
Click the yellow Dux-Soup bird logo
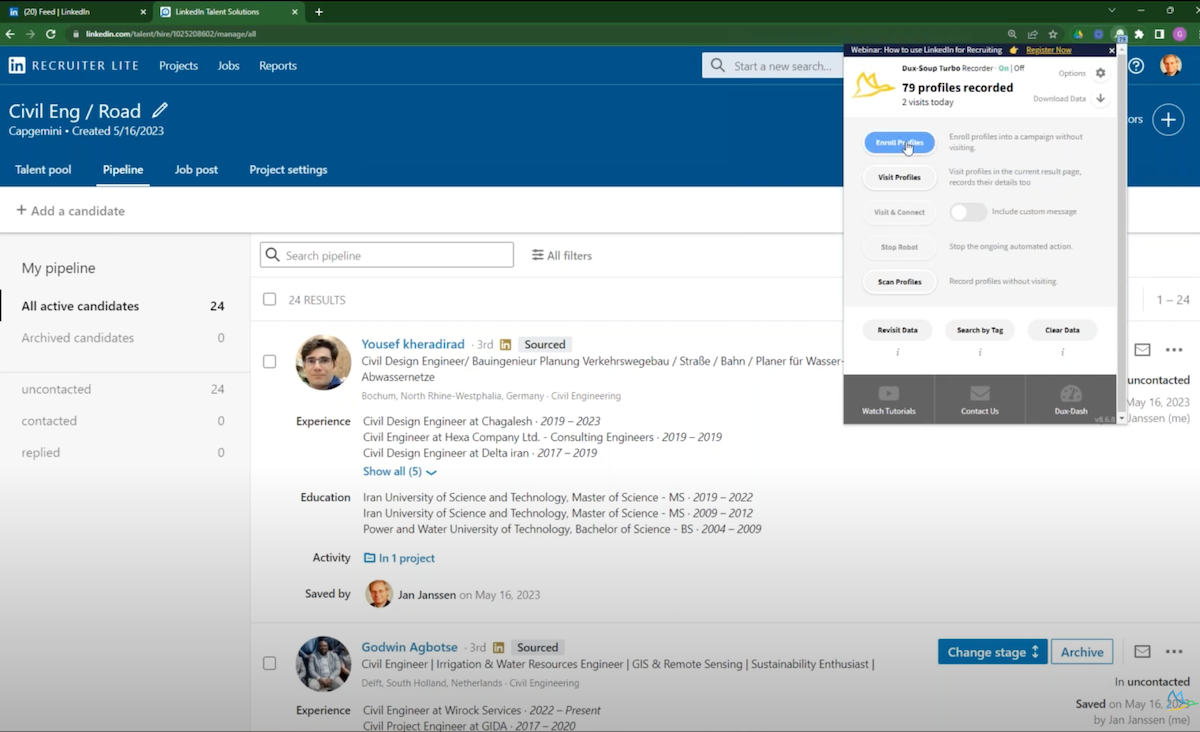pos(872,86)
